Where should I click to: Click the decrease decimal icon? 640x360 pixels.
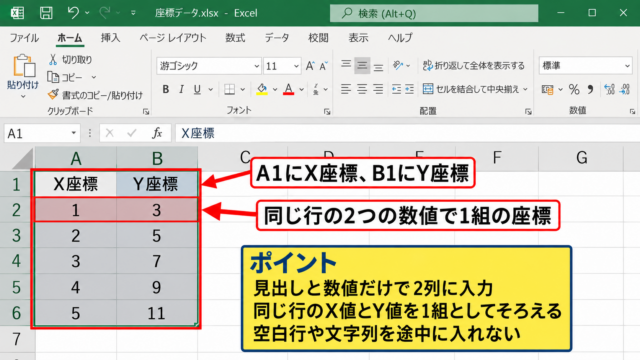tap(625, 89)
